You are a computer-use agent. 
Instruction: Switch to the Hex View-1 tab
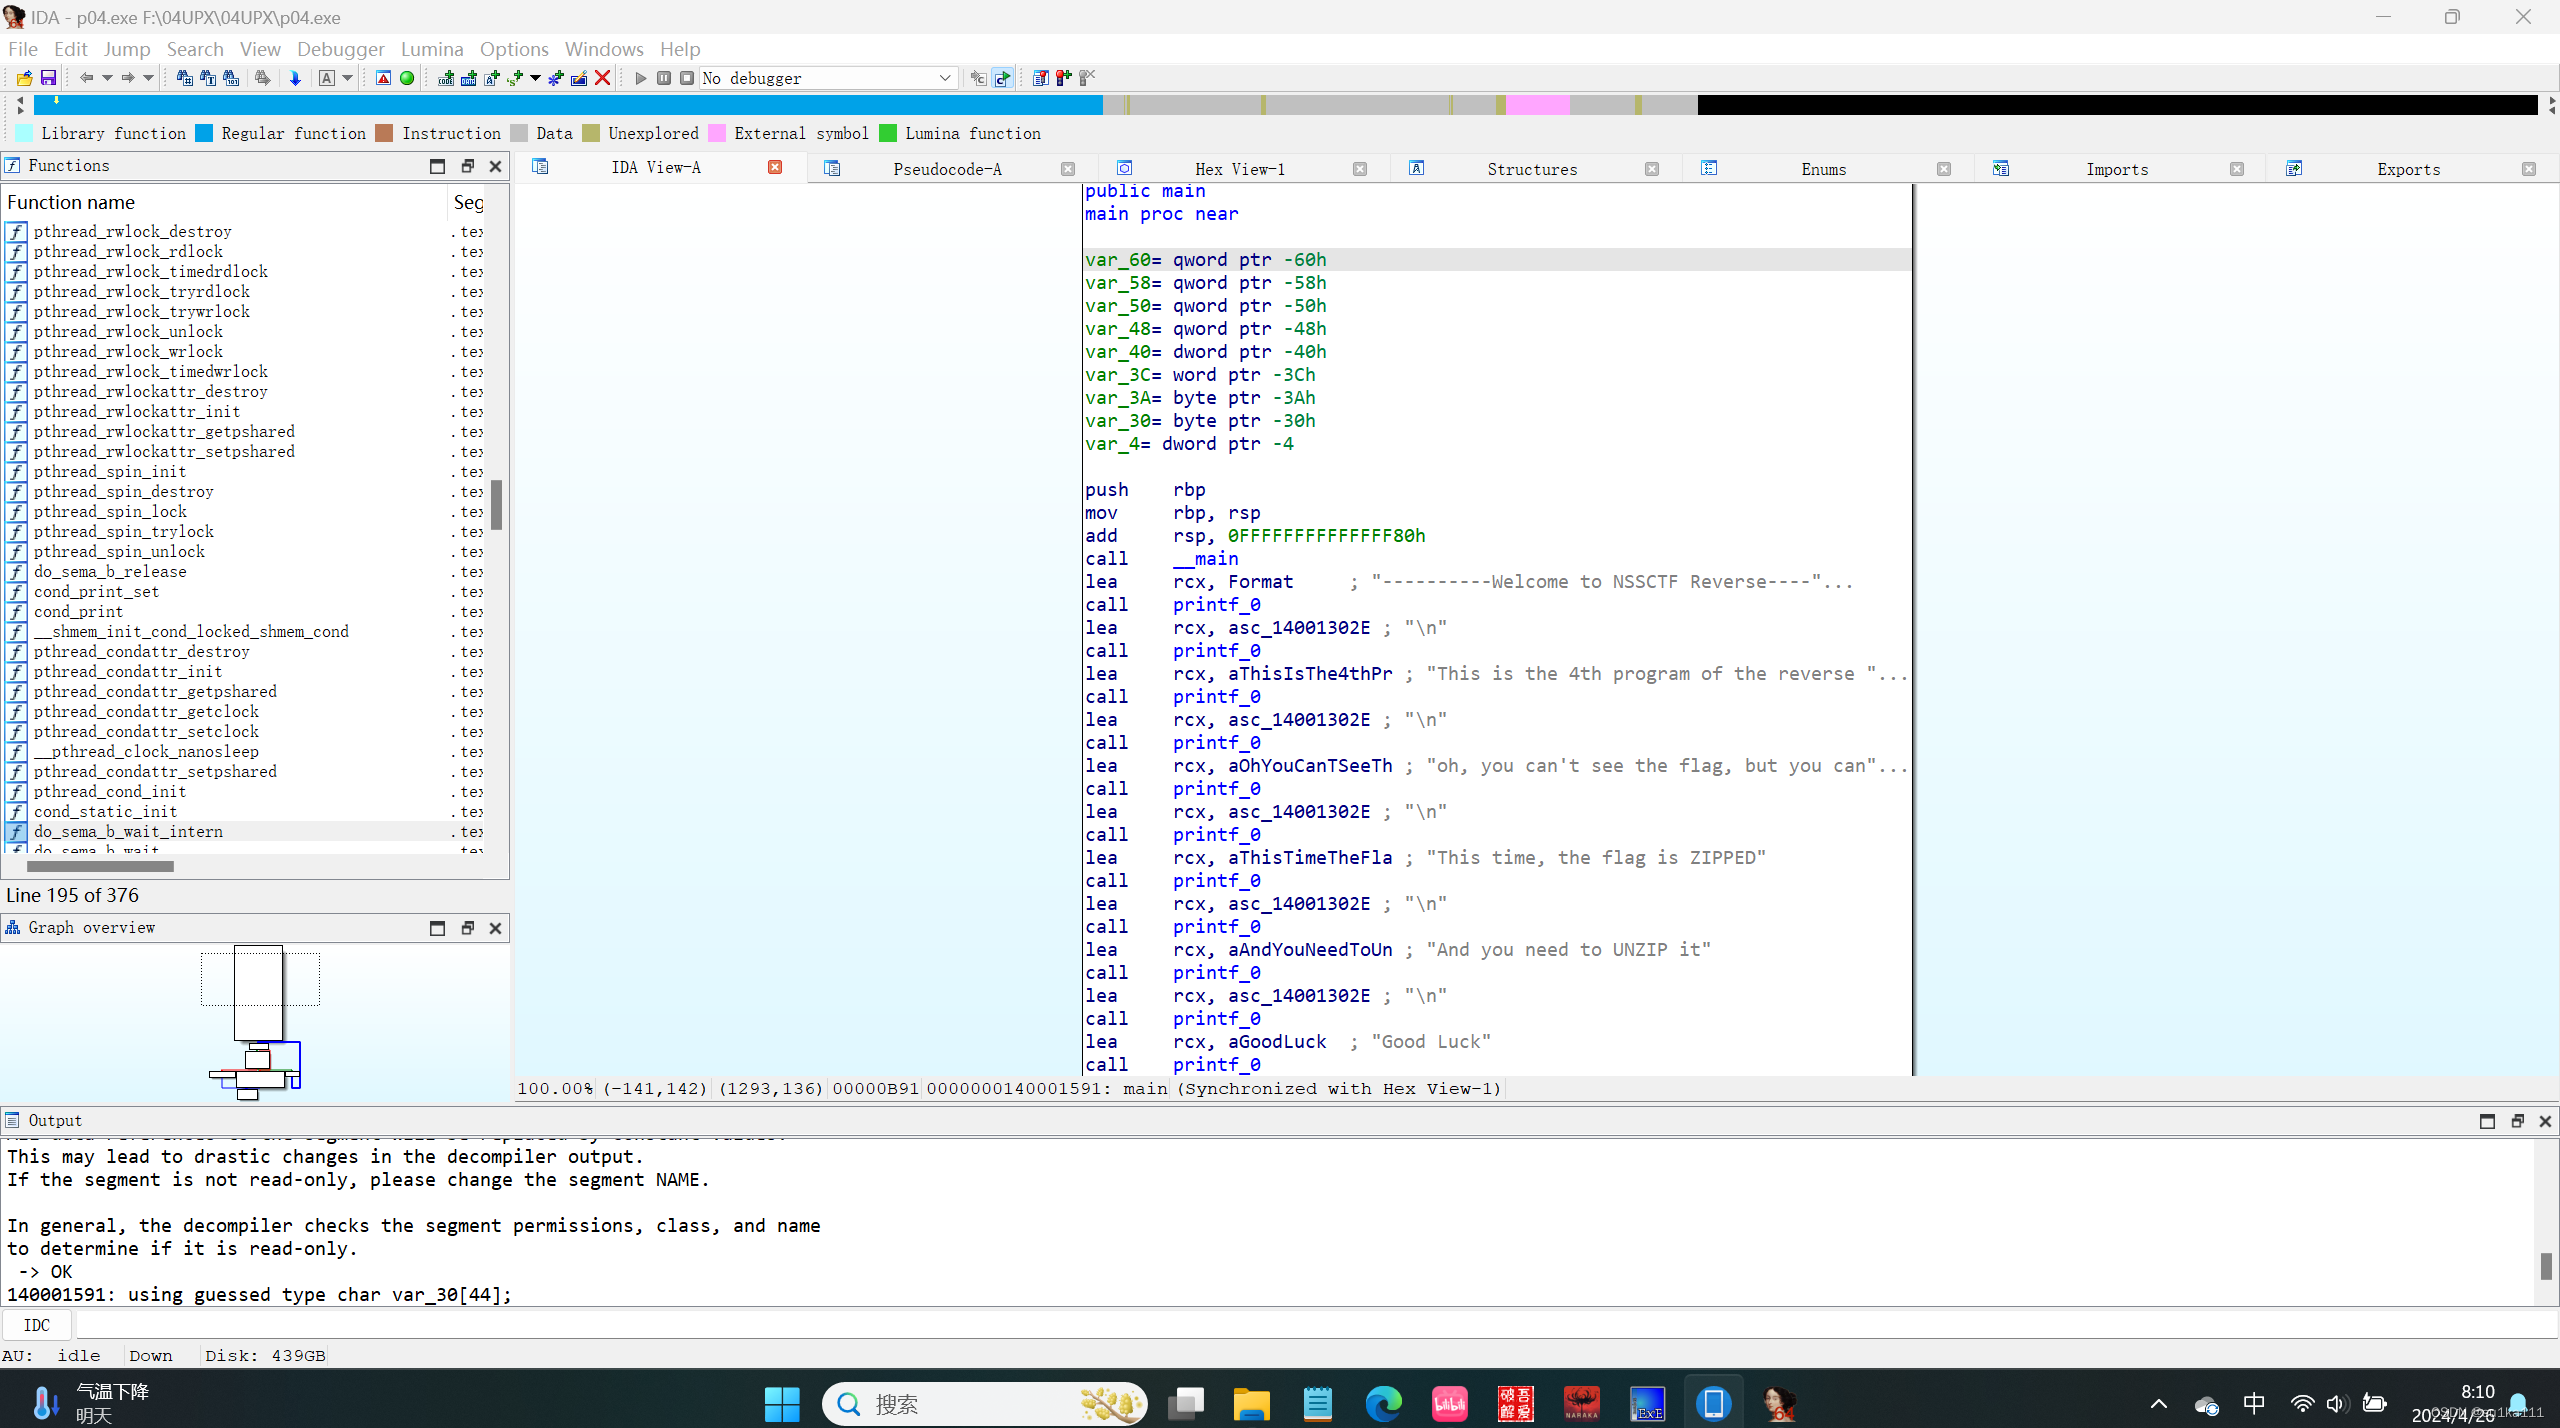(x=1239, y=169)
